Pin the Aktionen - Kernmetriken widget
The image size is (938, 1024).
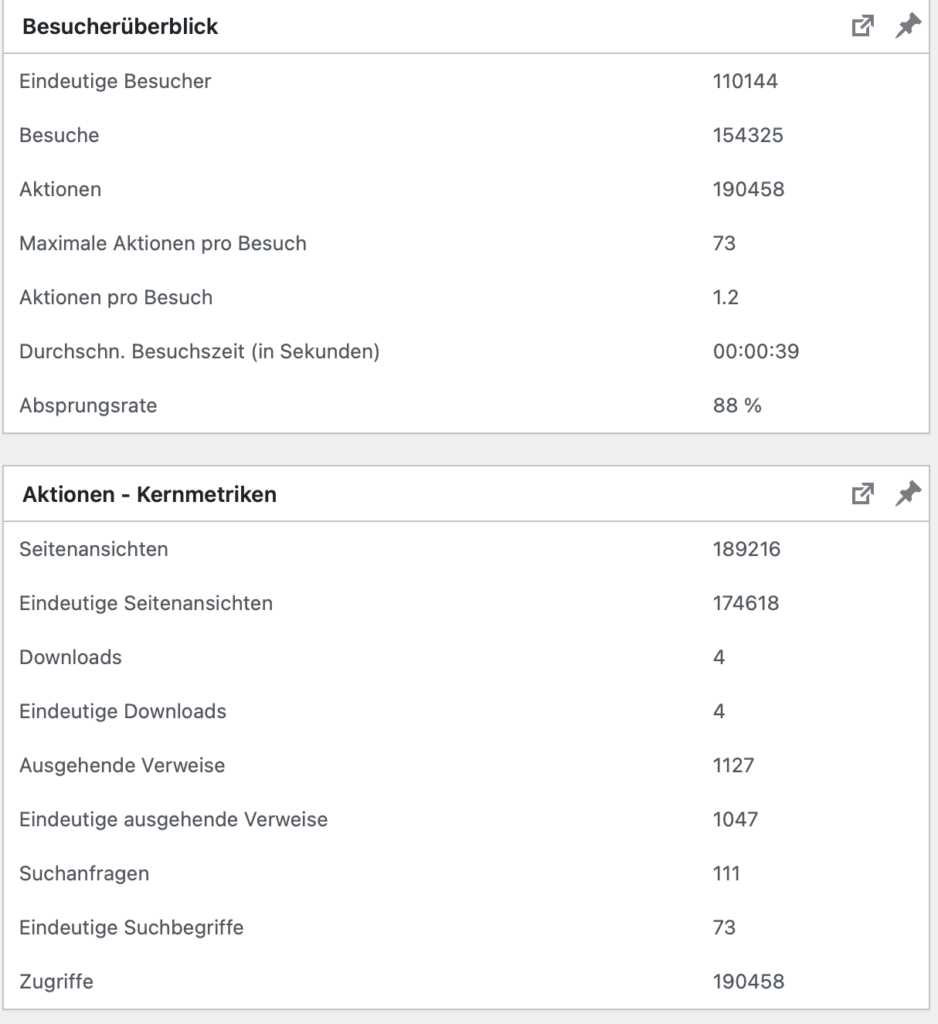[907, 493]
